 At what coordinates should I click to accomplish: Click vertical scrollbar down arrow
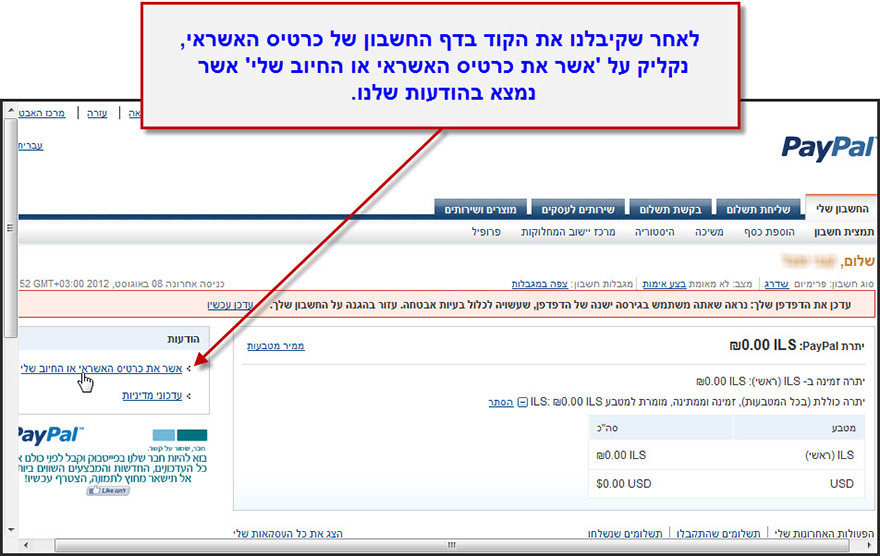point(11,529)
